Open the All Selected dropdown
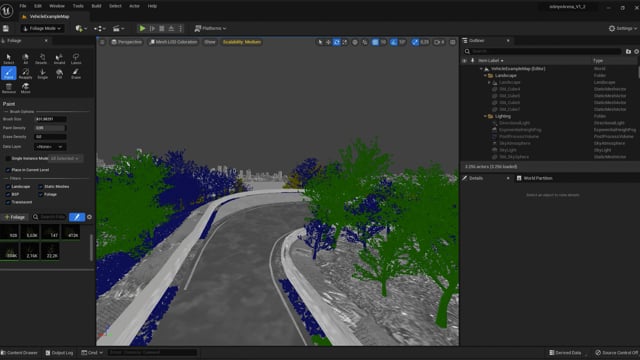This screenshot has height=360, width=640. 65,158
